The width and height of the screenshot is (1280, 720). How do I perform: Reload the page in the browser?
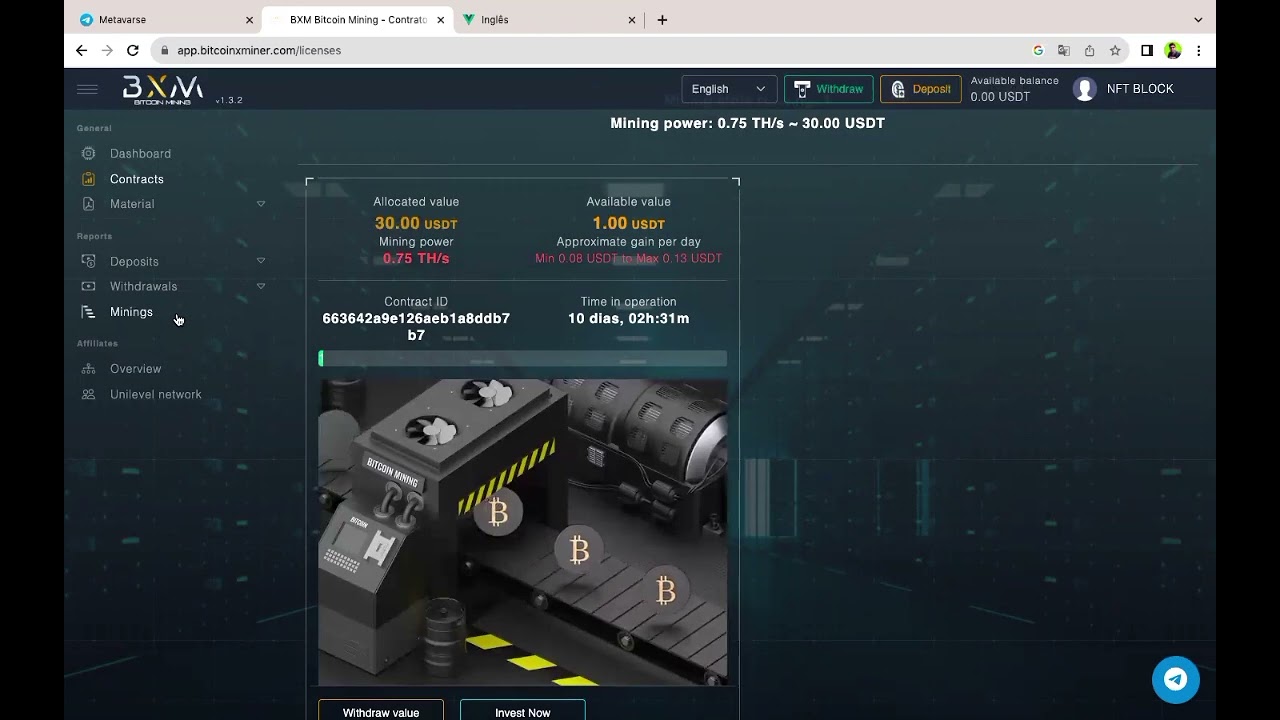click(132, 50)
